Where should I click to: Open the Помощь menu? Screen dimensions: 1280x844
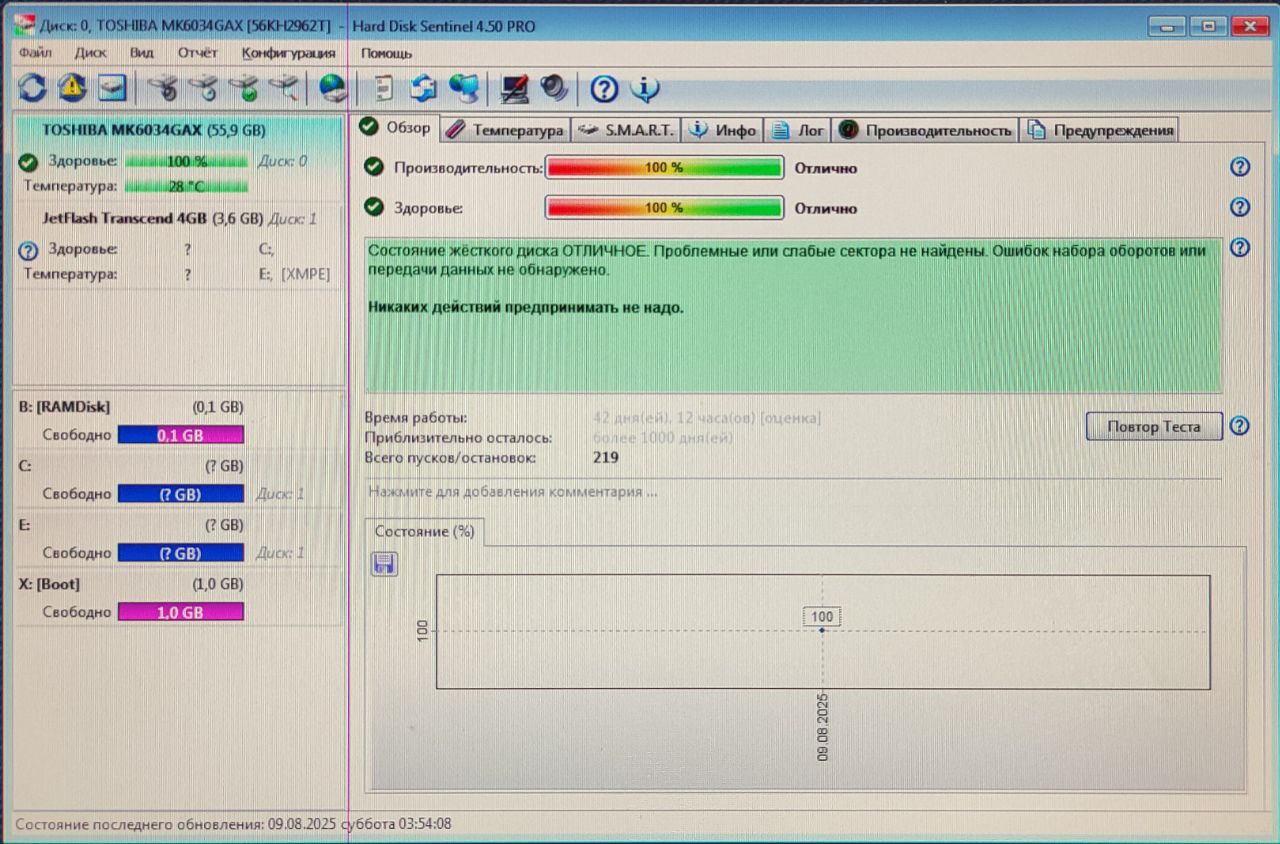[386, 53]
